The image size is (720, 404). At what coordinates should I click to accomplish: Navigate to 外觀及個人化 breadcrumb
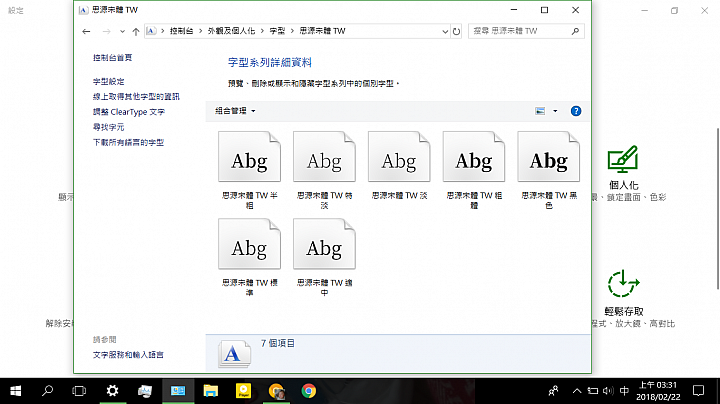(x=231, y=31)
